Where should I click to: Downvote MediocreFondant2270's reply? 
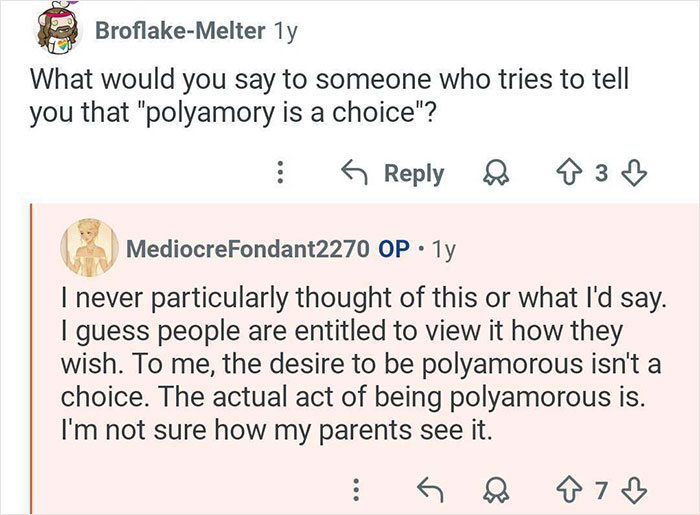pos(631,490)
